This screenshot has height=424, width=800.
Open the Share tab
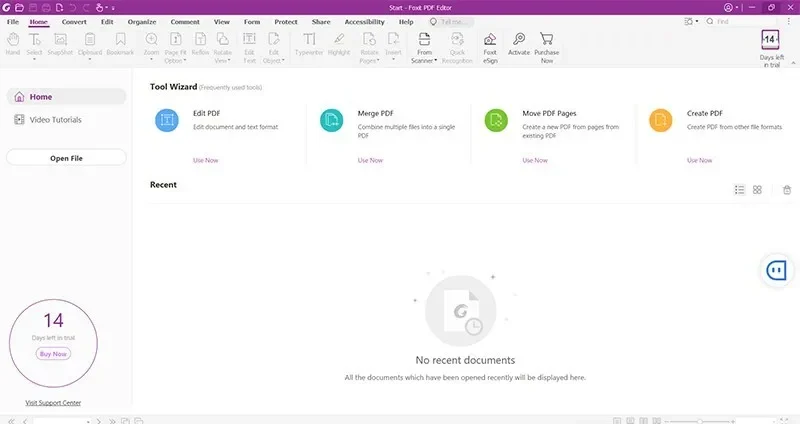pyautogui.click(x=321, y=22)
